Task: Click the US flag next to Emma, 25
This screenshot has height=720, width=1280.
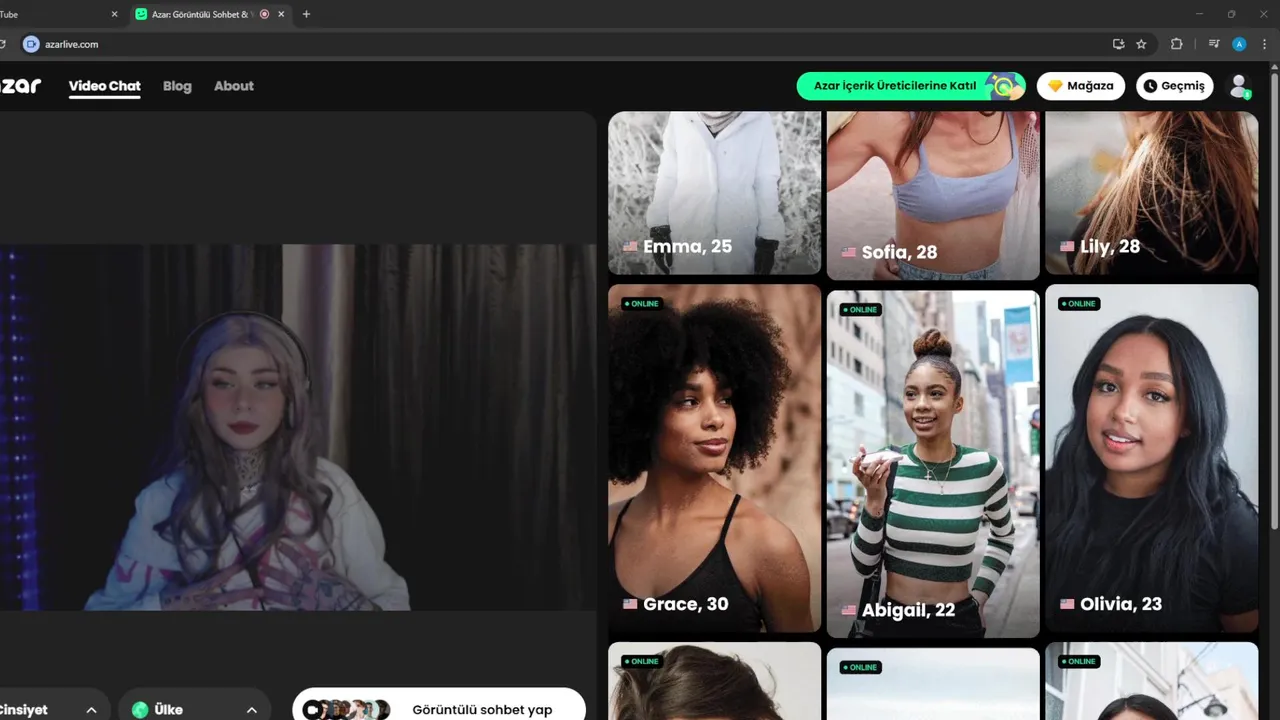Action: [x=630, y=246]
